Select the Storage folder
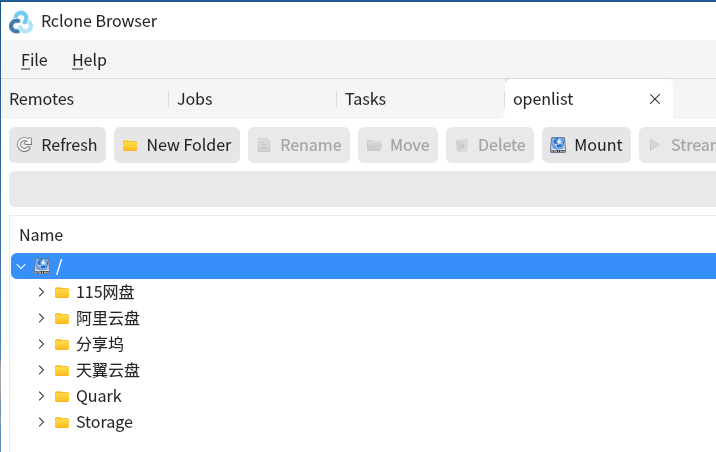 (x=104, y=422)
